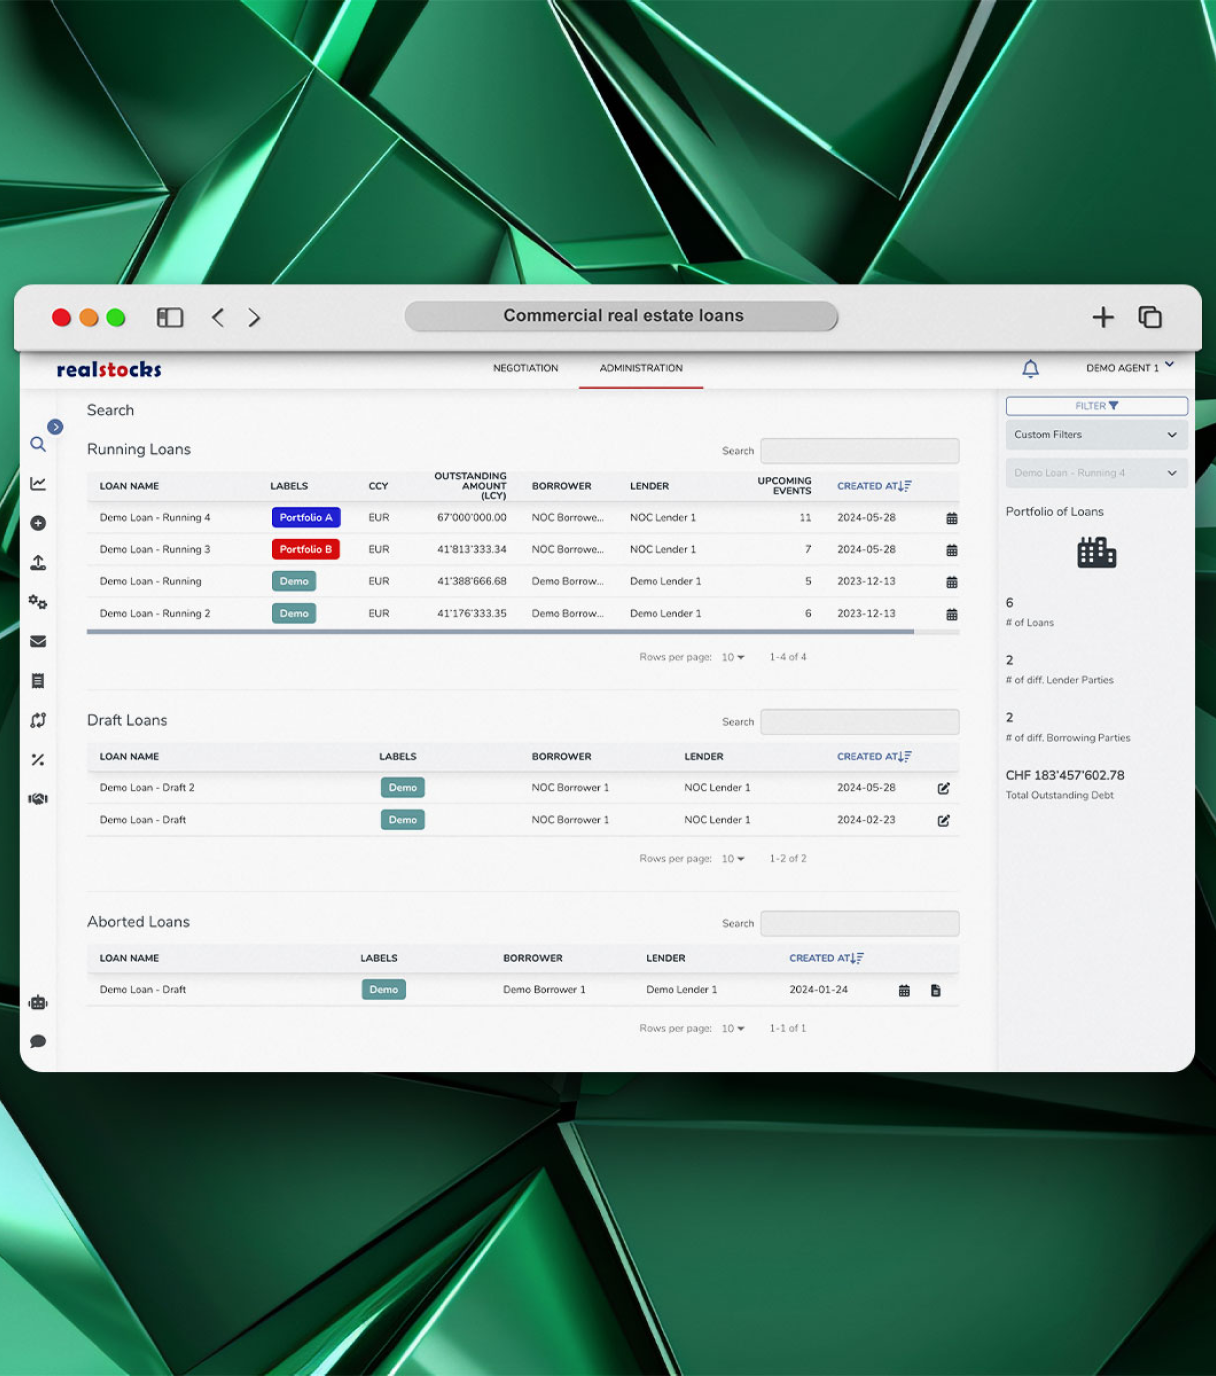Expand the sidebar with the blue arrow
The image size is (1216, 1376).
click(x=56, y=427)
